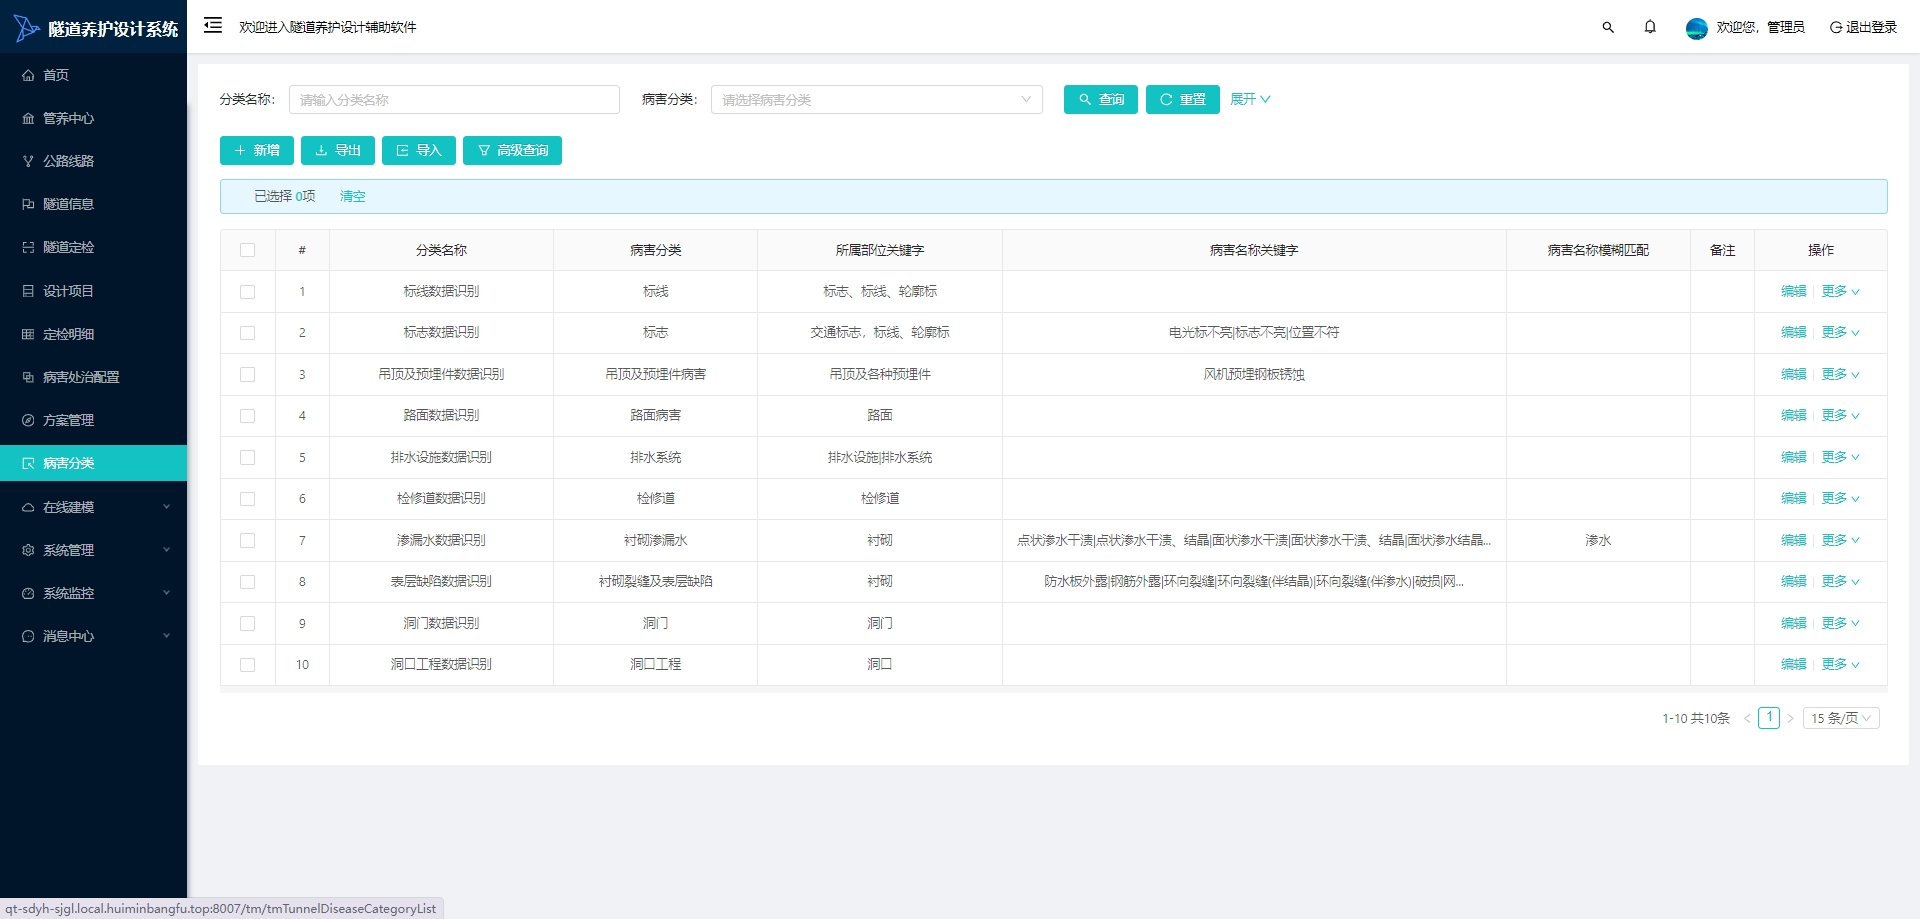
Task: Click the 新增 add button
Action: (x=257, y=150)
